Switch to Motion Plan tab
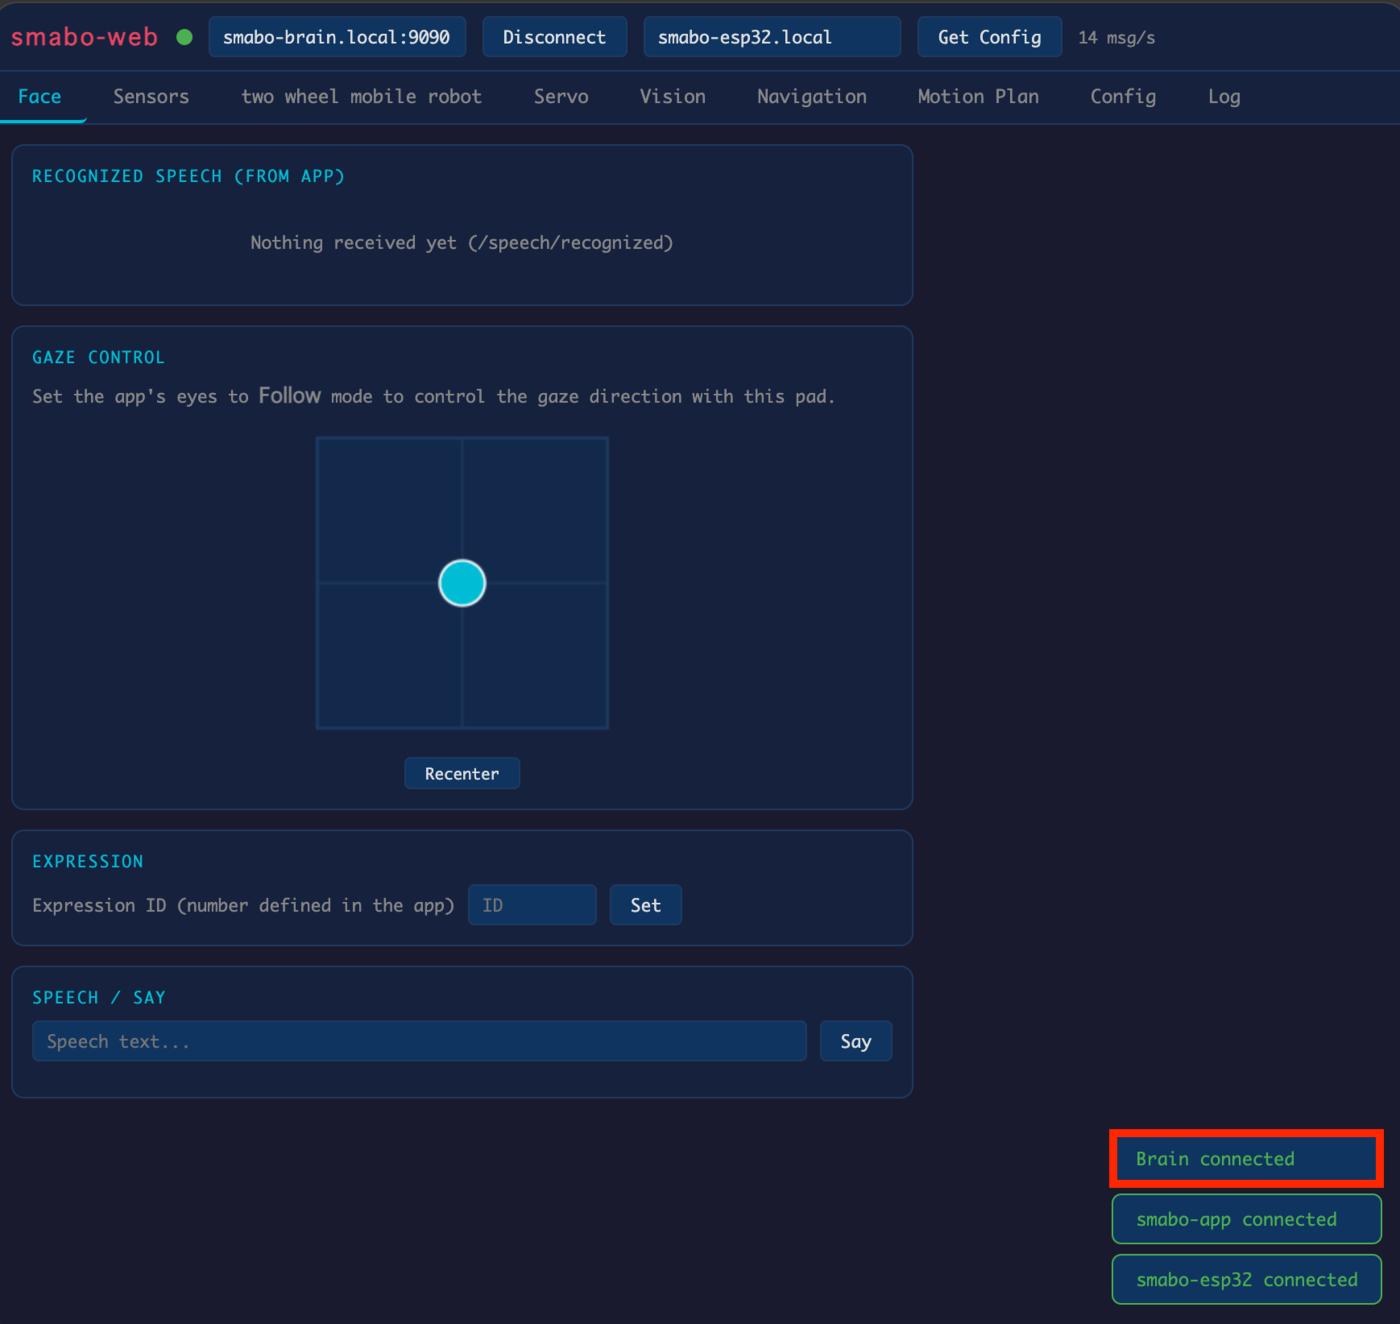Screen dimensions: 1400x1324 [978, 97]
